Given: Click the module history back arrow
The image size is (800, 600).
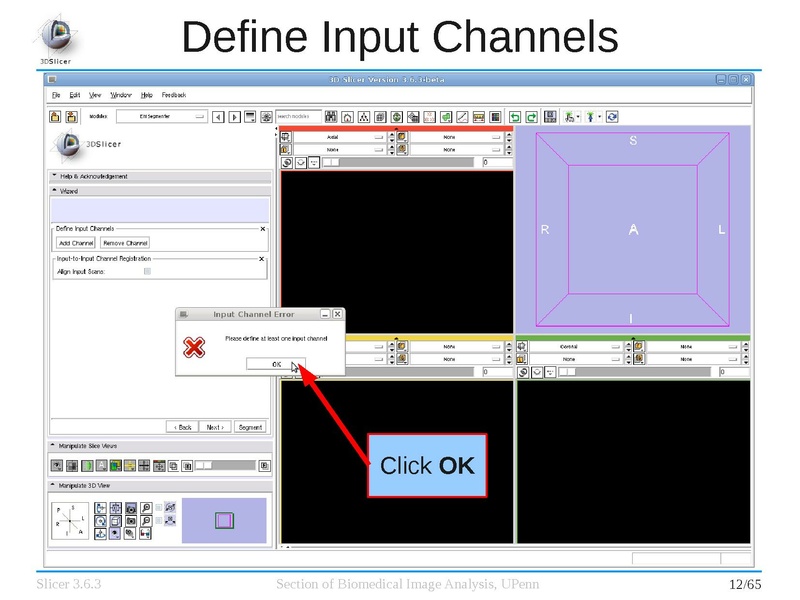Looking at the screenshot, I should [219, 117].
